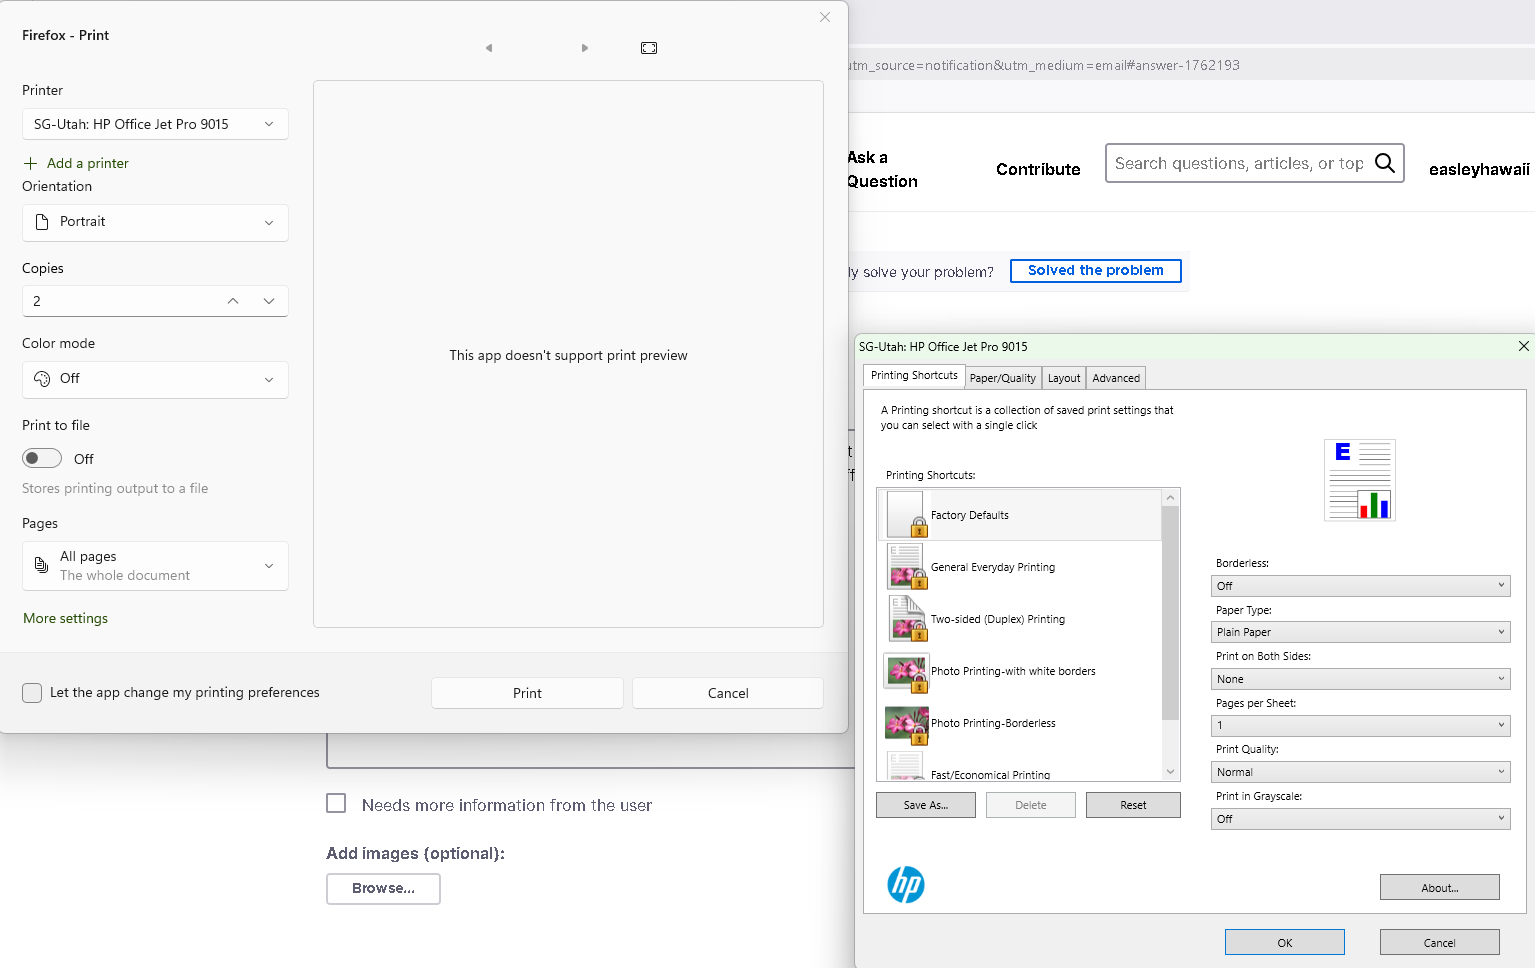Viewport: 1535px width, 968px height.
Task: Toggle the Print to file switch
Action: (x=42, y=458)
